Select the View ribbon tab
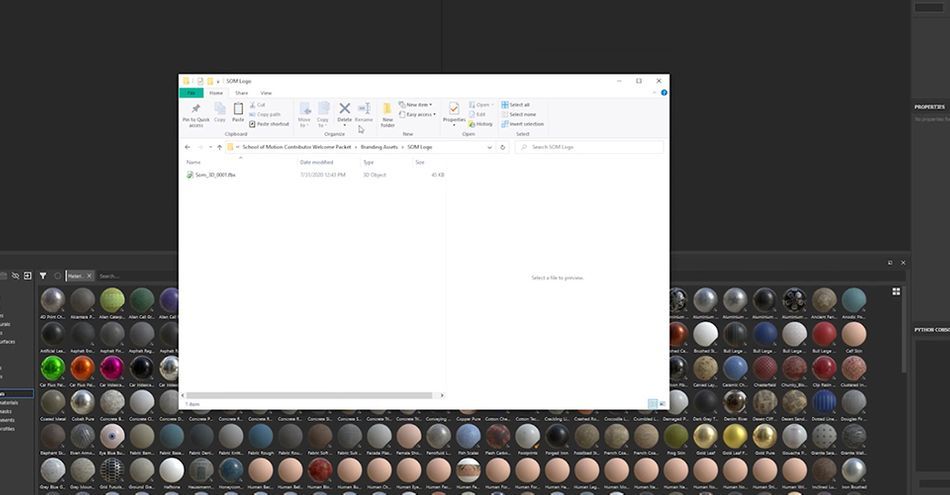Viewport: 950px width, 495px height. coord(266,93)
